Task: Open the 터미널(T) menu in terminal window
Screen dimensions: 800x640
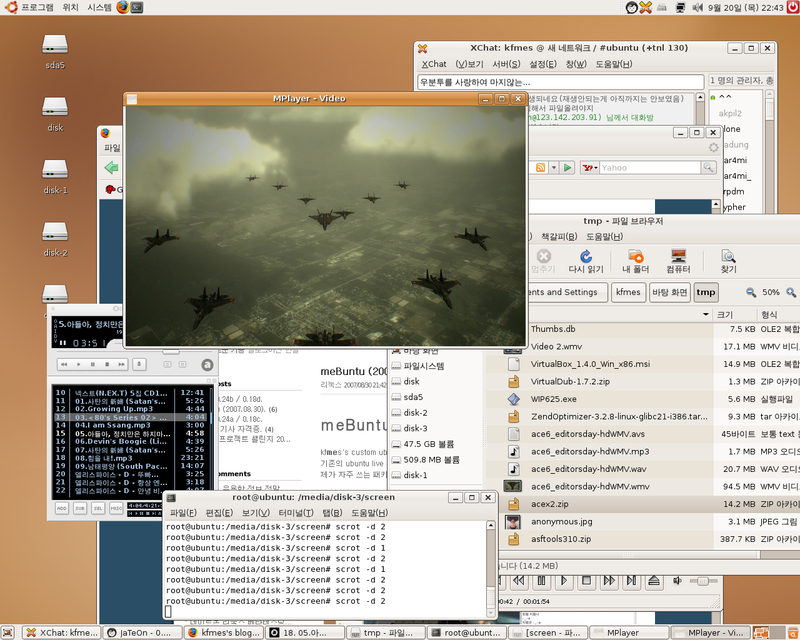Action: (x=296, y=512)
